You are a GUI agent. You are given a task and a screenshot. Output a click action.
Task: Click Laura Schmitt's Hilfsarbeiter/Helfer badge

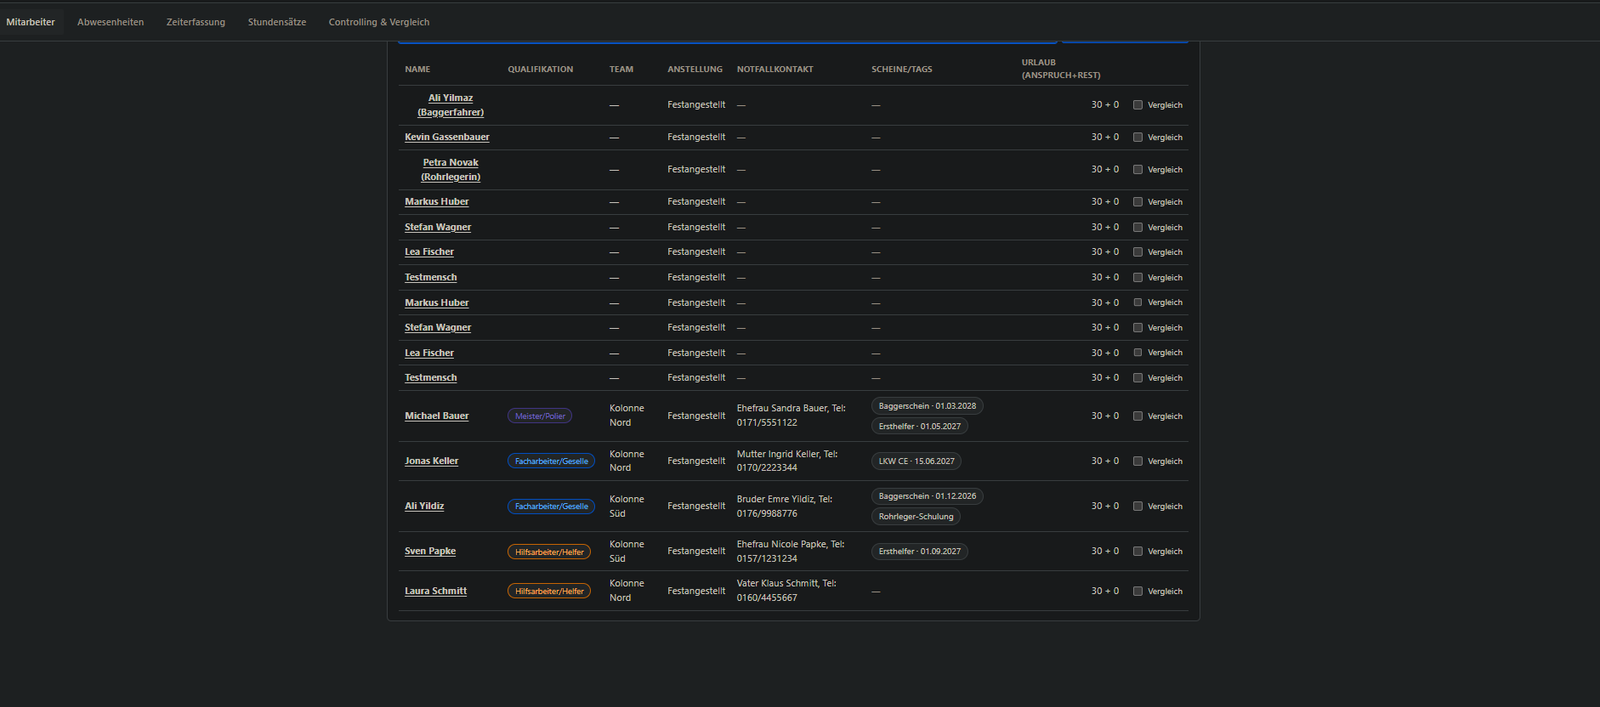point(549,591)
